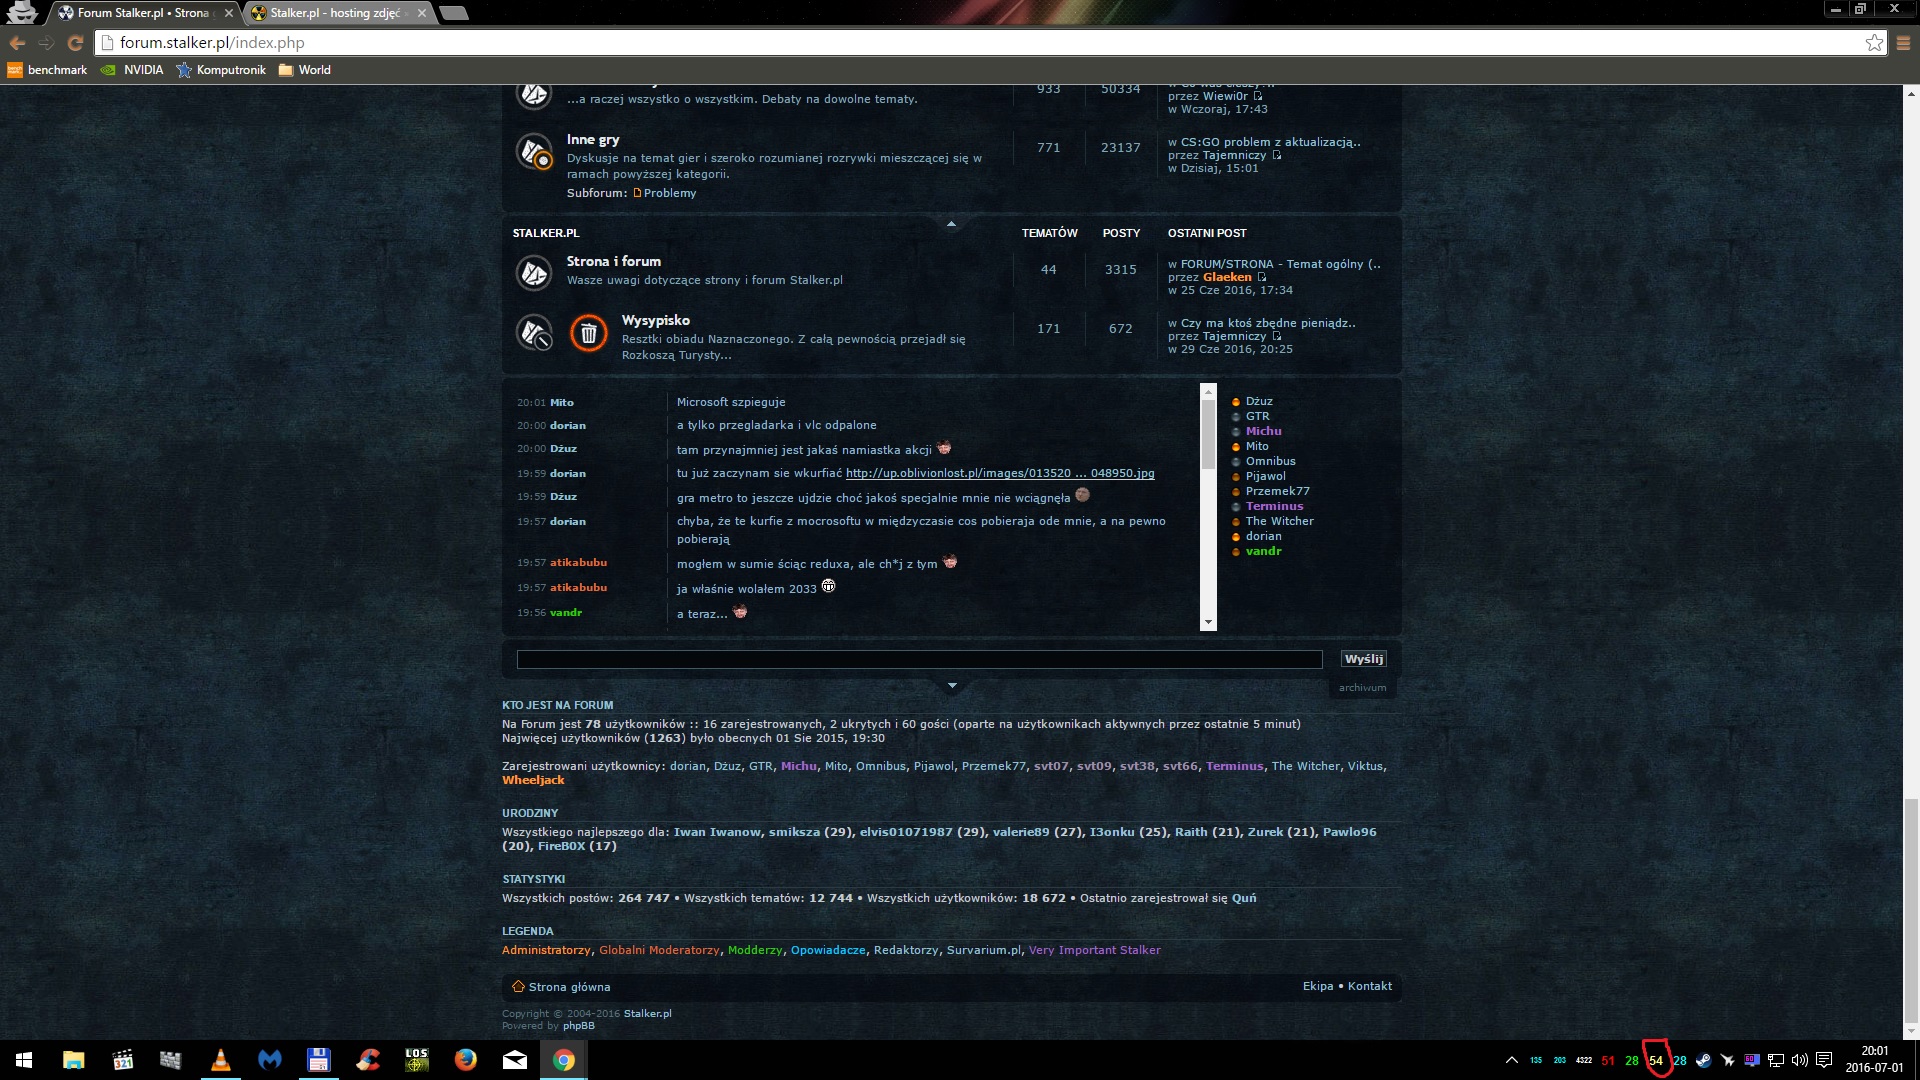Click the page vertical scrollbar thumb
This screenshot has width=1920, height=1080.
click(x=1911, y=910)
